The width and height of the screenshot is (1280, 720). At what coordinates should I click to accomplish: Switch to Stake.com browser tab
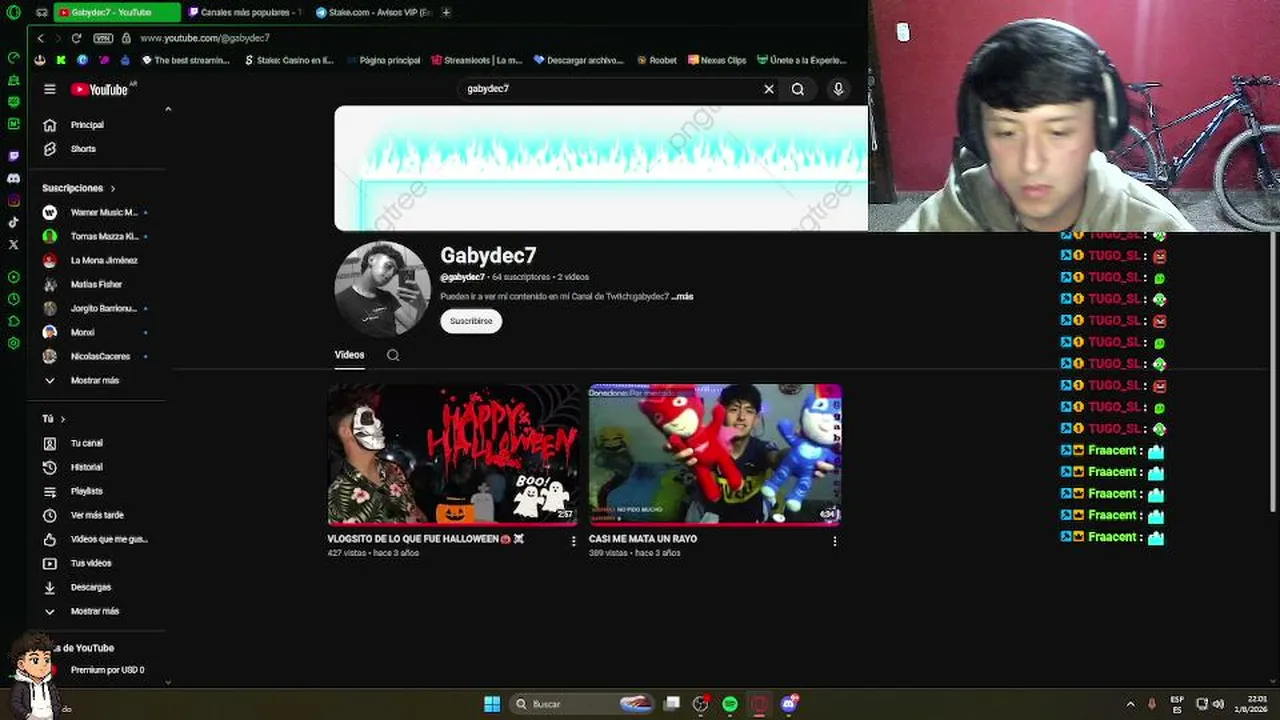pyautogui.click(x=372, y=12)
